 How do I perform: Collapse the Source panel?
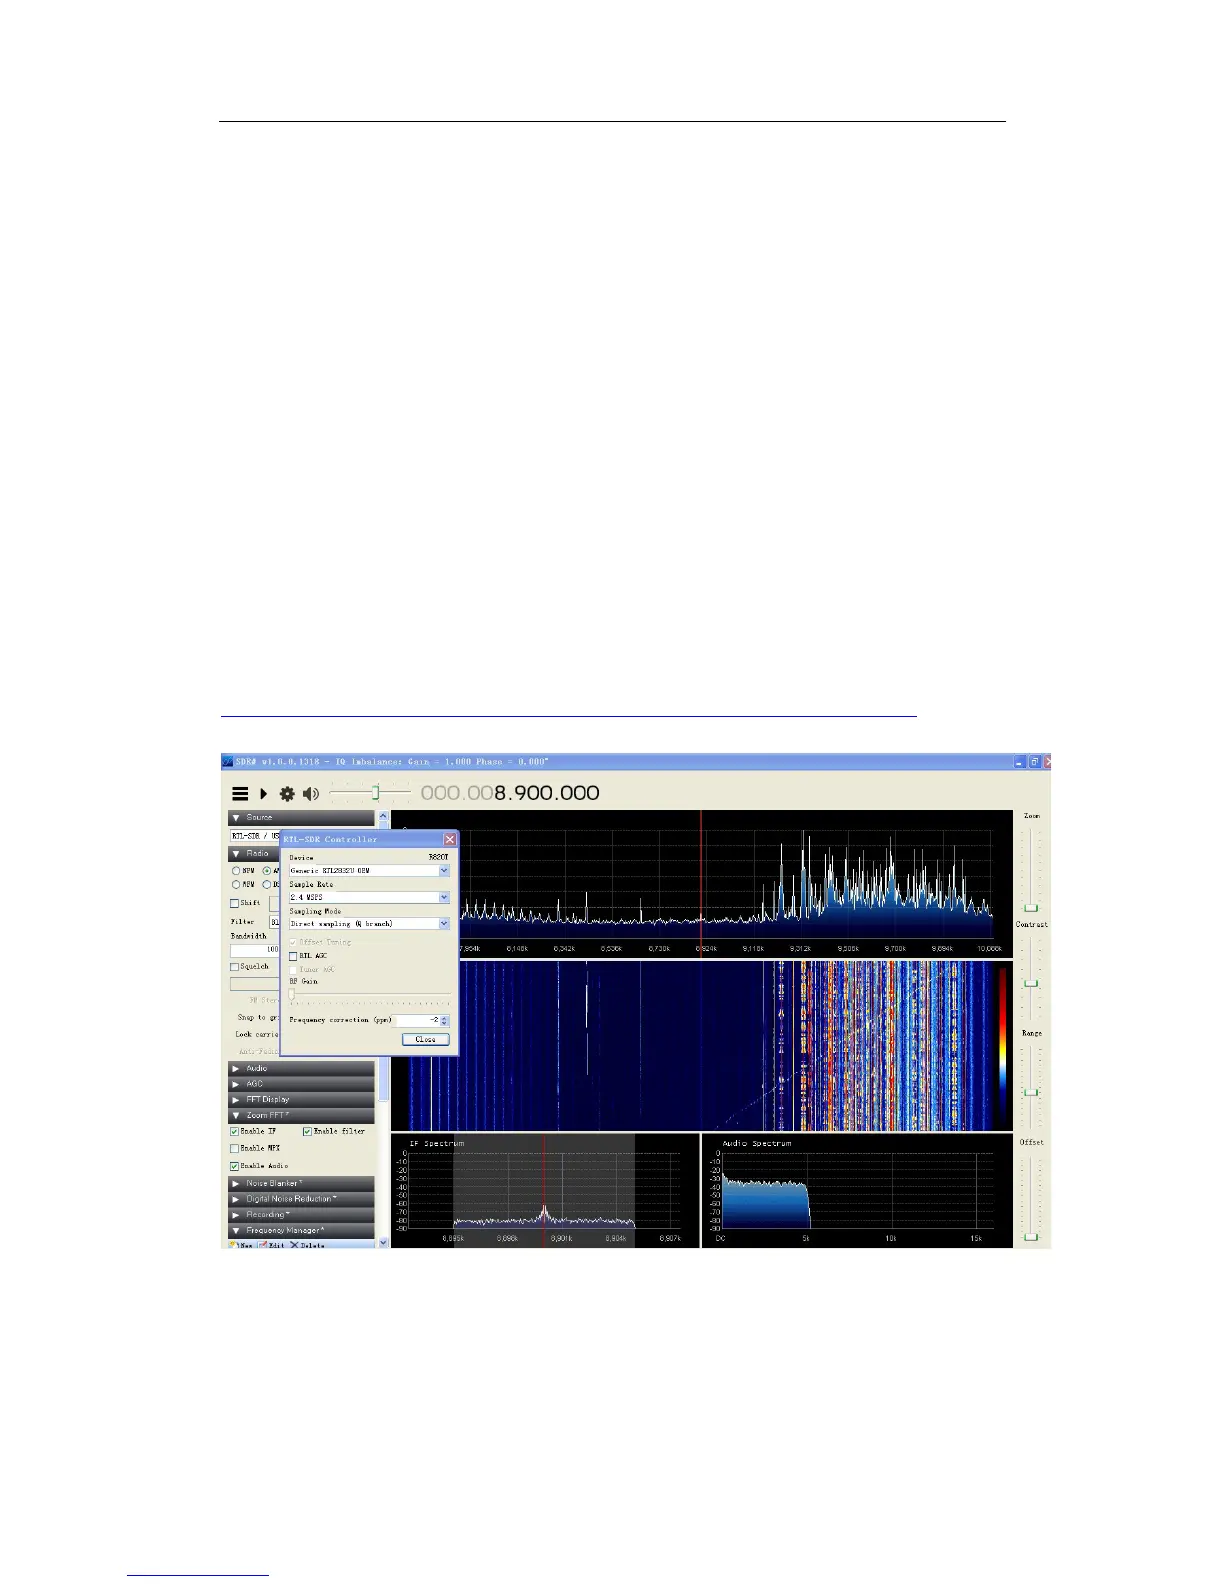301,817
